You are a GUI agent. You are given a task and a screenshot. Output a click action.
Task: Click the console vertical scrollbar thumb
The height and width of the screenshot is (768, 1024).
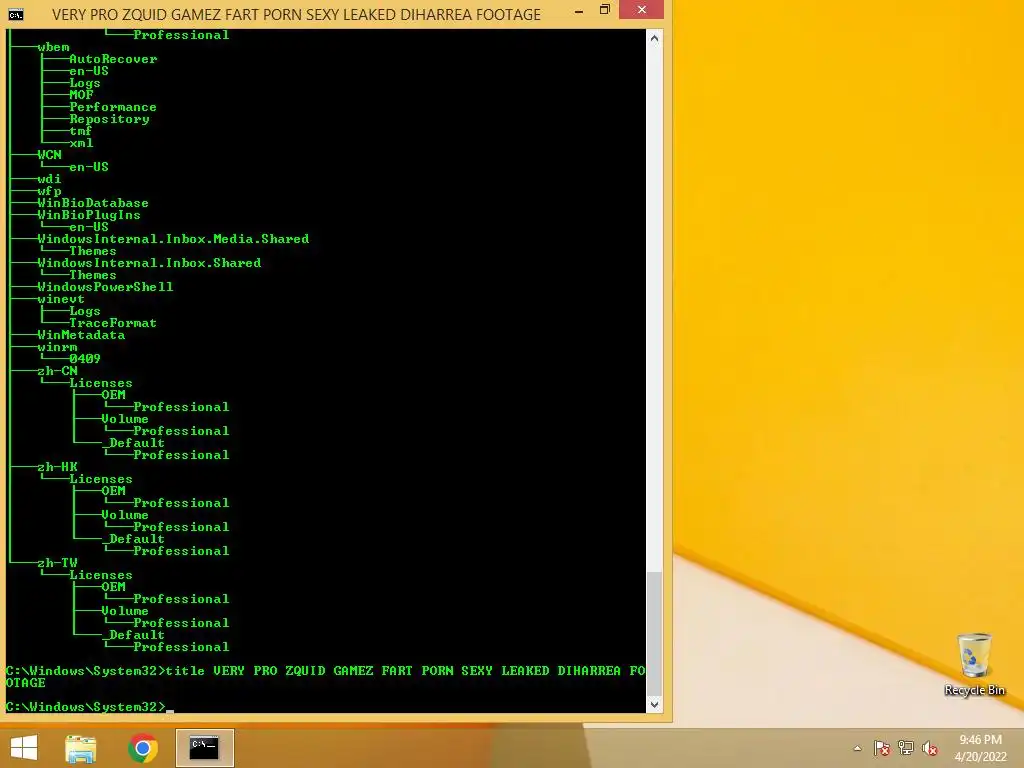pyautogui.click(x=654, y=633)
